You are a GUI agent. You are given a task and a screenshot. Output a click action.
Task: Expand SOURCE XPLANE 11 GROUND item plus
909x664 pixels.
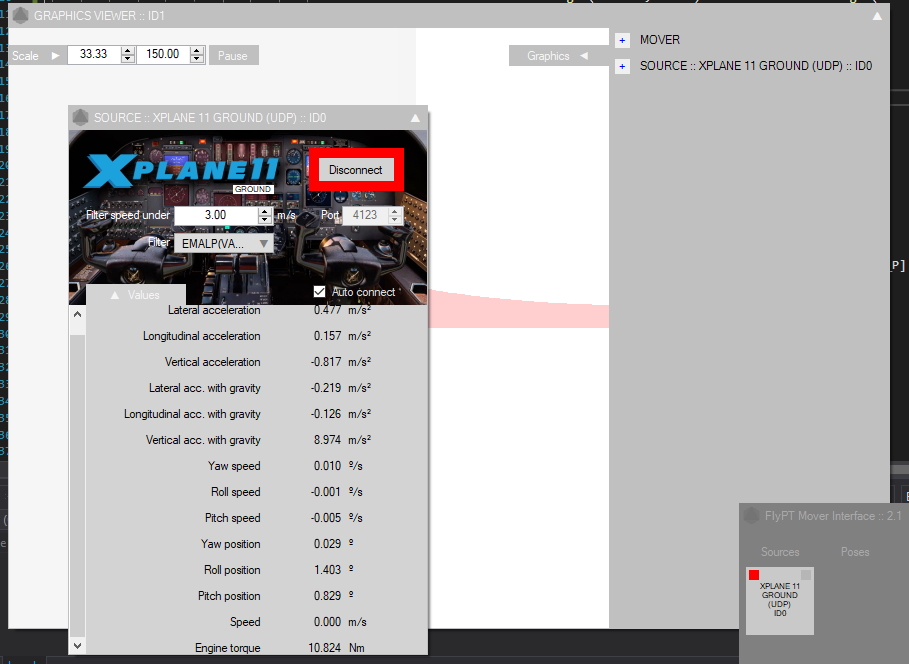pyautogui.click(x=622, y=66)
